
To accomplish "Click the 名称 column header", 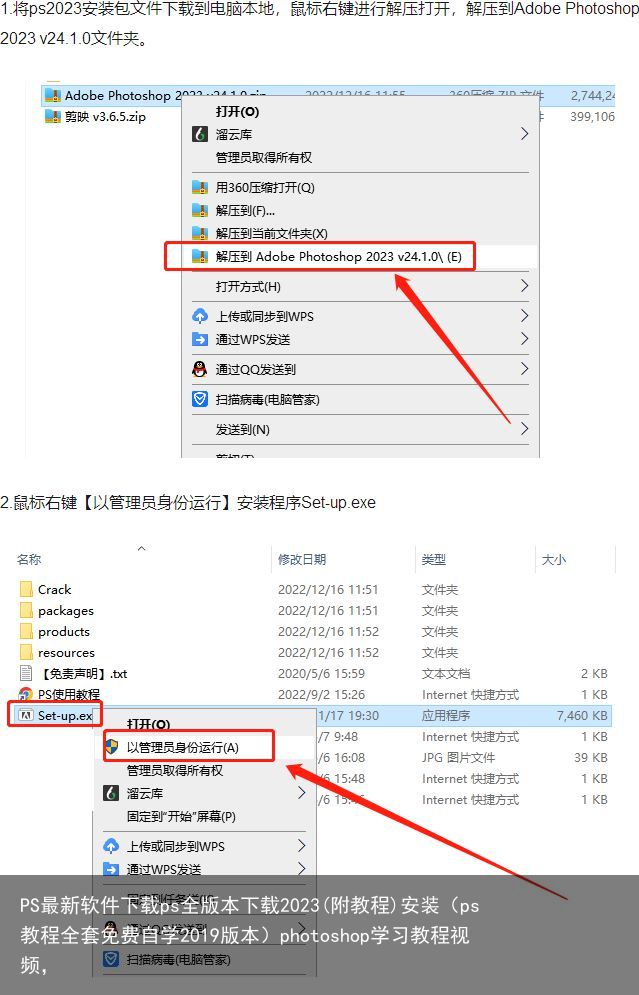I will (29, 559).
